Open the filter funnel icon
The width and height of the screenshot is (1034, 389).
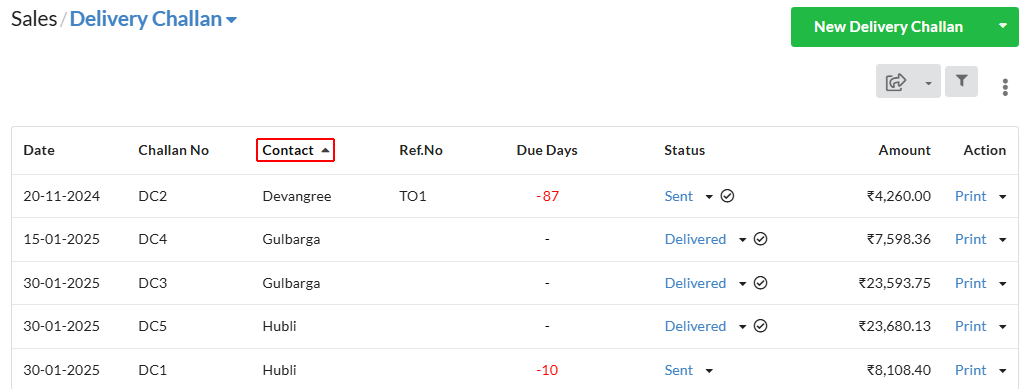[x=961, y=81]
